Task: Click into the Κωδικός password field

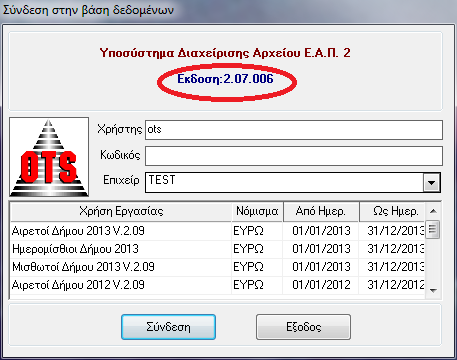Action: [x=294, y=156]
